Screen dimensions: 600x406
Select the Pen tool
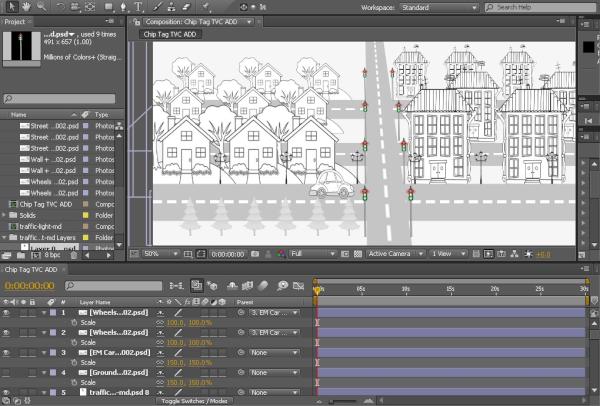[x=123, y=7]
